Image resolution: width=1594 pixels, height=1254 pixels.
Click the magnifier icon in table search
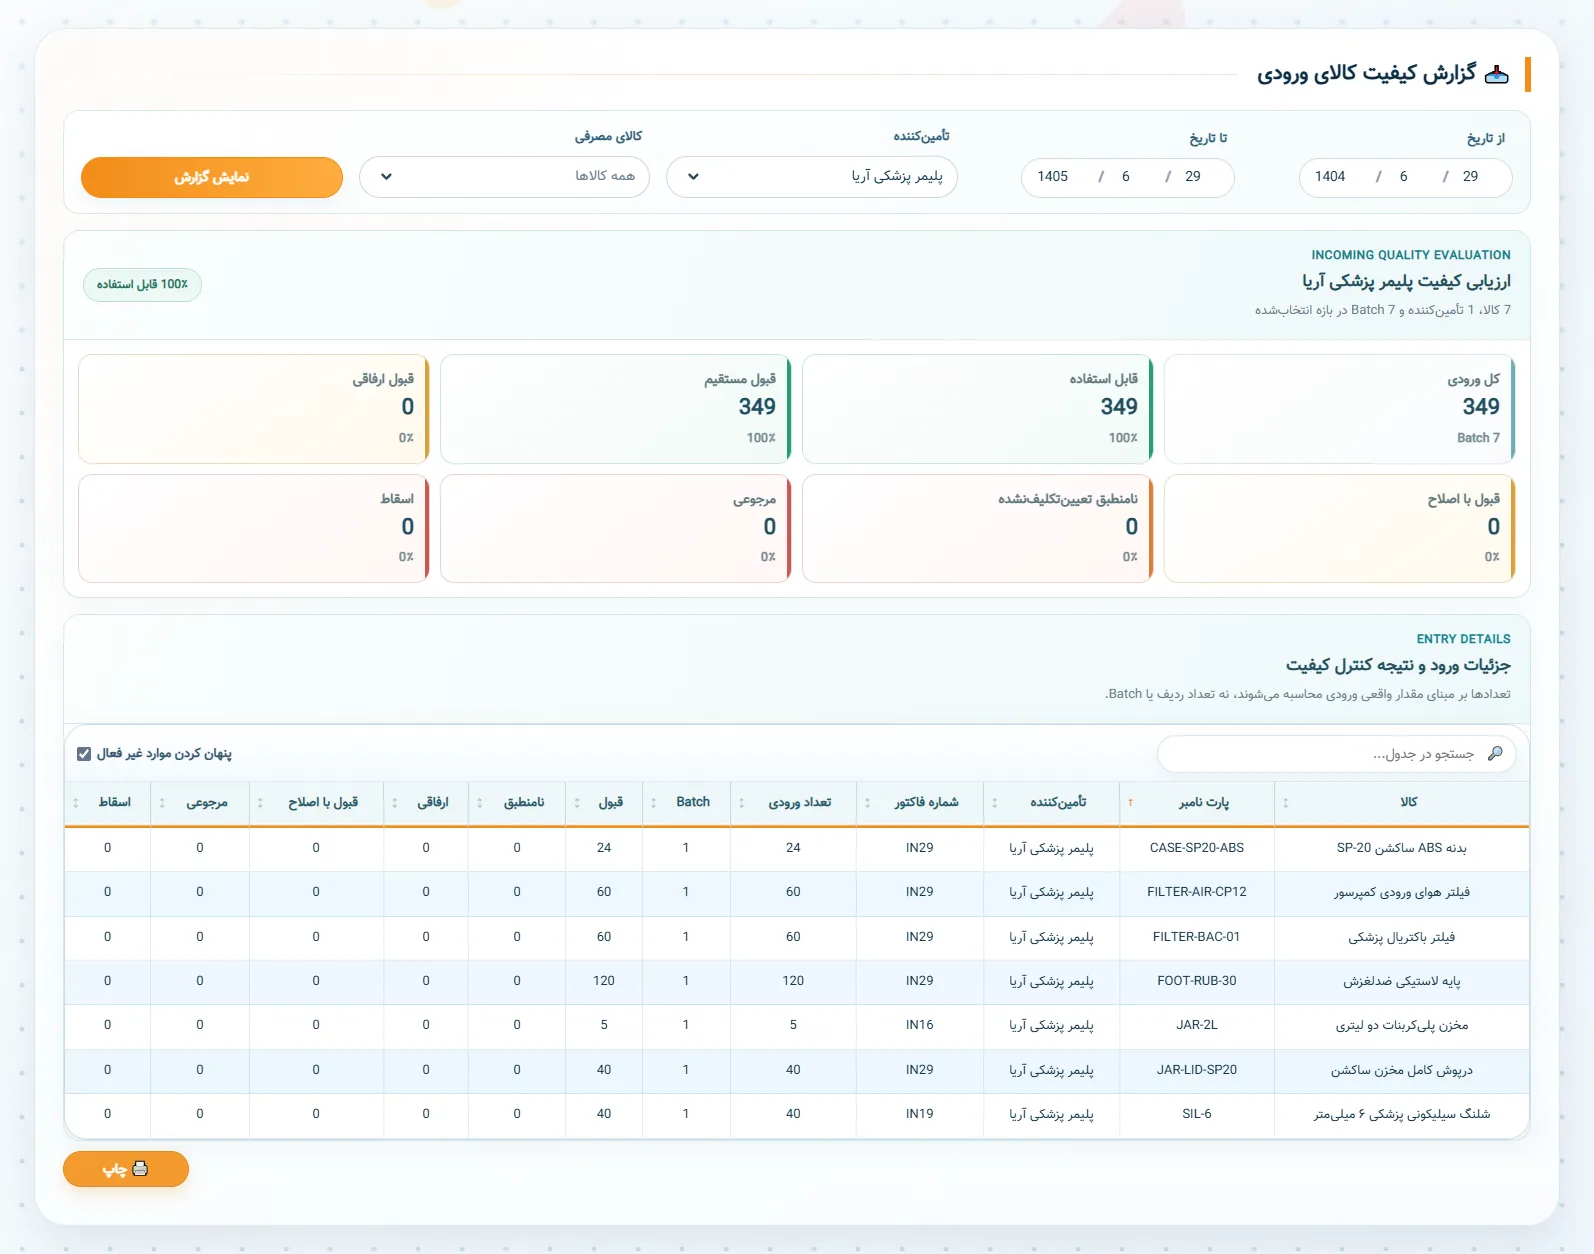[1495, 754]
